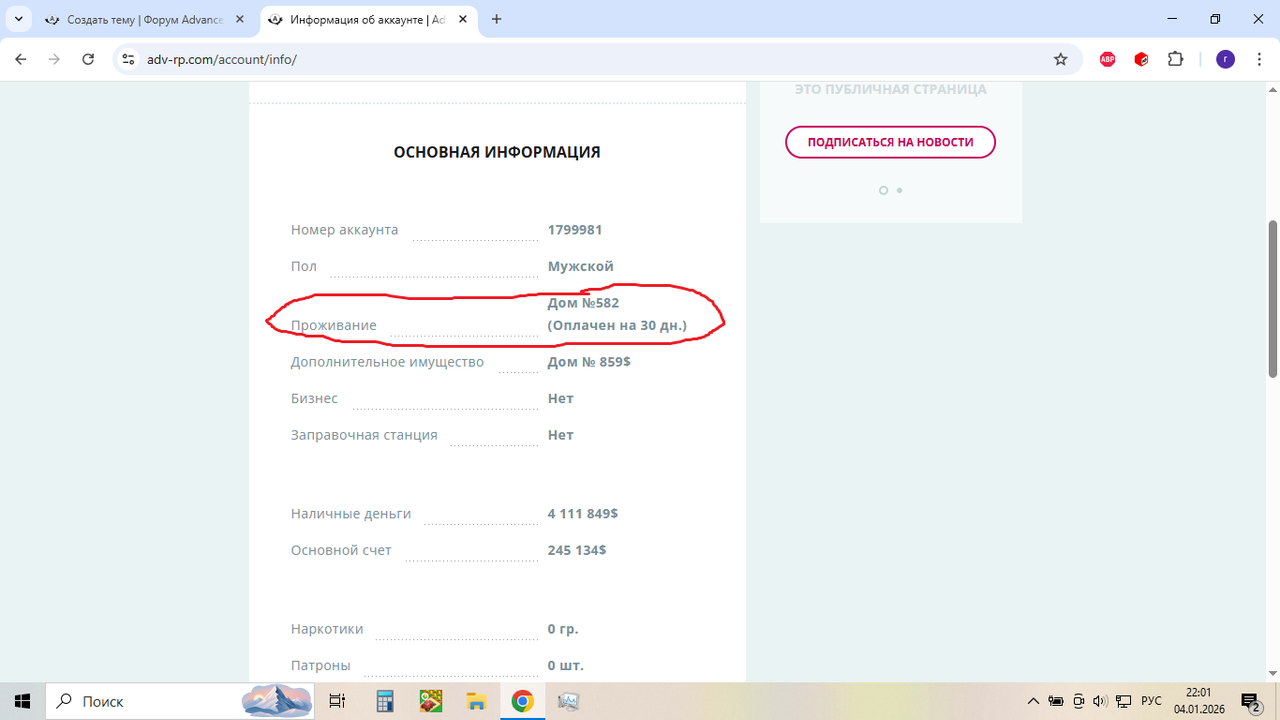Image resolution: width=1280 pixels, height=720 pixels.
Task: Open File Explorer from the taskbar
Action: [x=477, y=701]
